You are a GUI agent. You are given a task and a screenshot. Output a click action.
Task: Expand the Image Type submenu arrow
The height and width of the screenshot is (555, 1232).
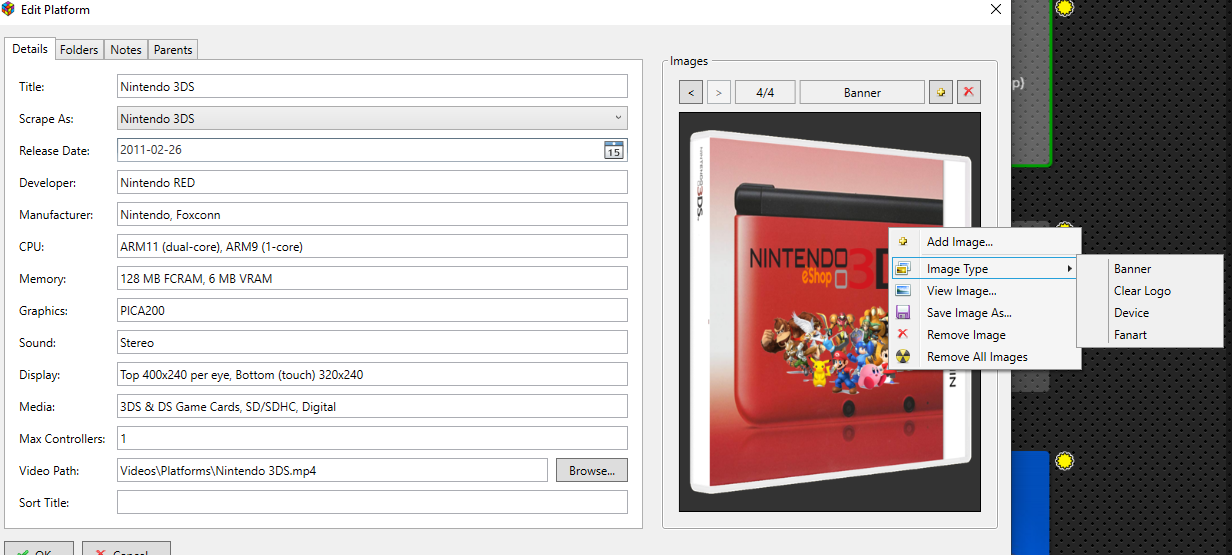point(1069,269)
